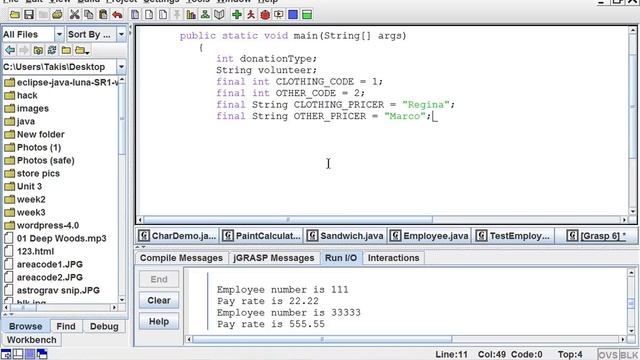Switch to the Find tab
Screen dimensions: 640x360
66,326
